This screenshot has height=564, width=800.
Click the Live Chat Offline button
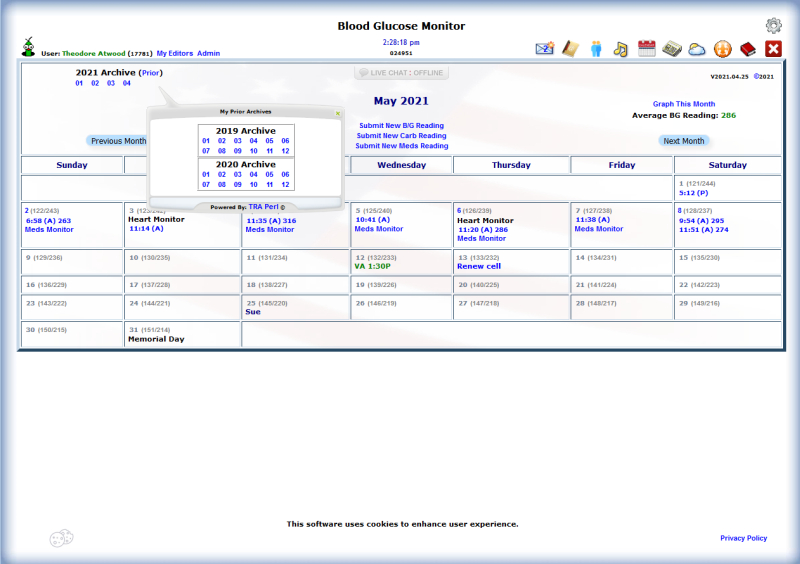(x=402, y=73)
